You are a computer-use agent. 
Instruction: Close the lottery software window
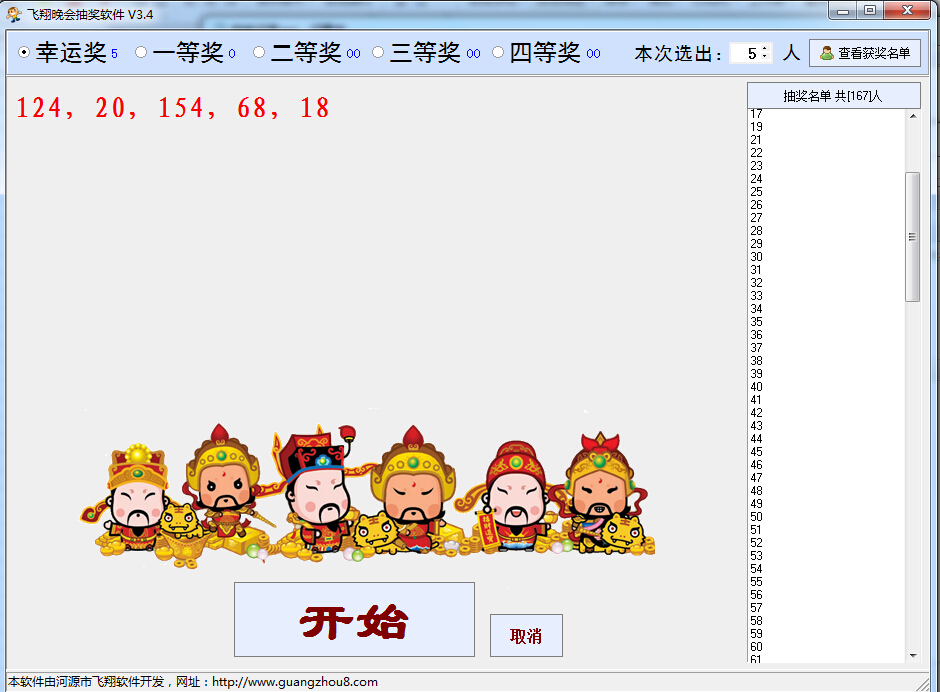pos(907,11)
